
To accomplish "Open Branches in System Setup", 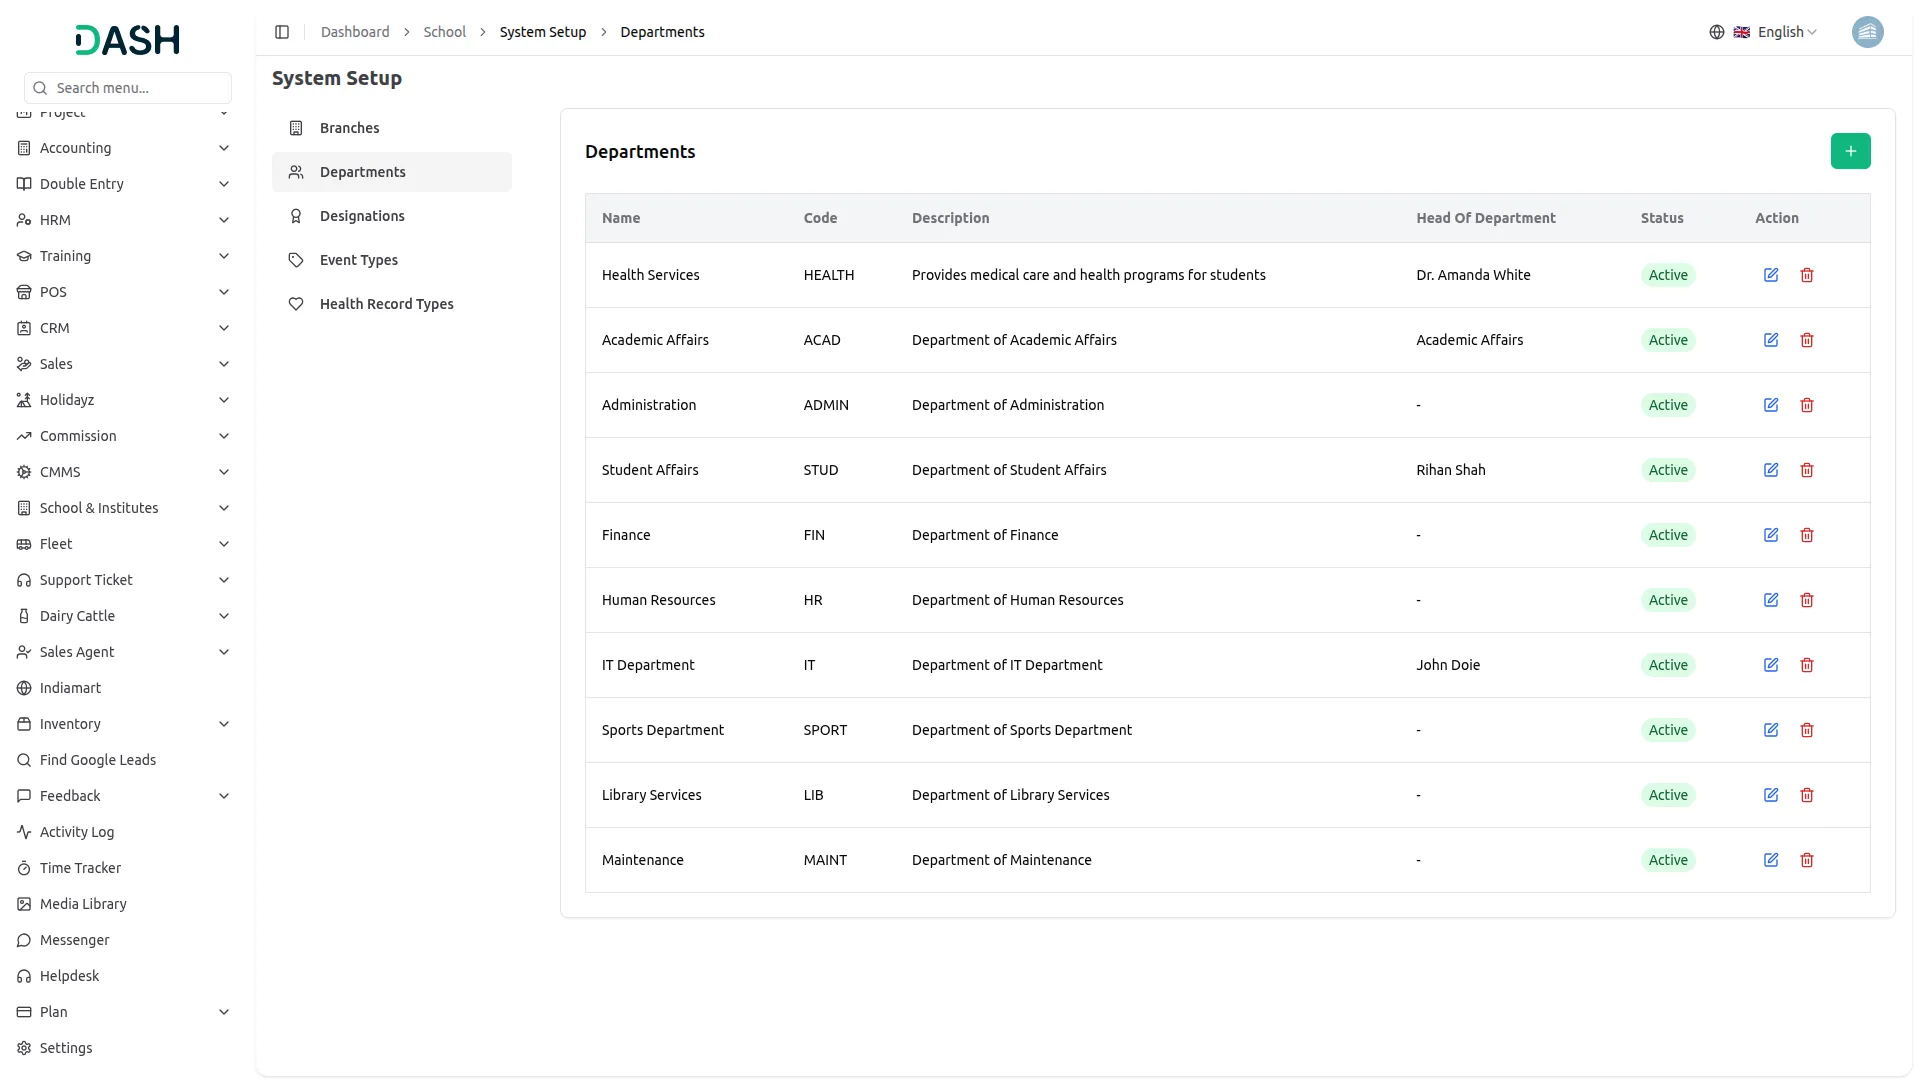I will (349, 128).
